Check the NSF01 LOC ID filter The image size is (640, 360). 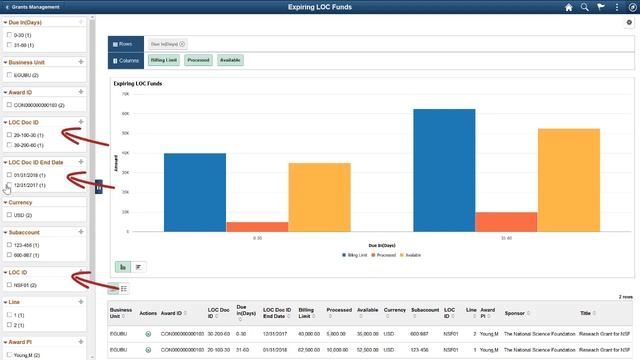[x=9, y=285]
